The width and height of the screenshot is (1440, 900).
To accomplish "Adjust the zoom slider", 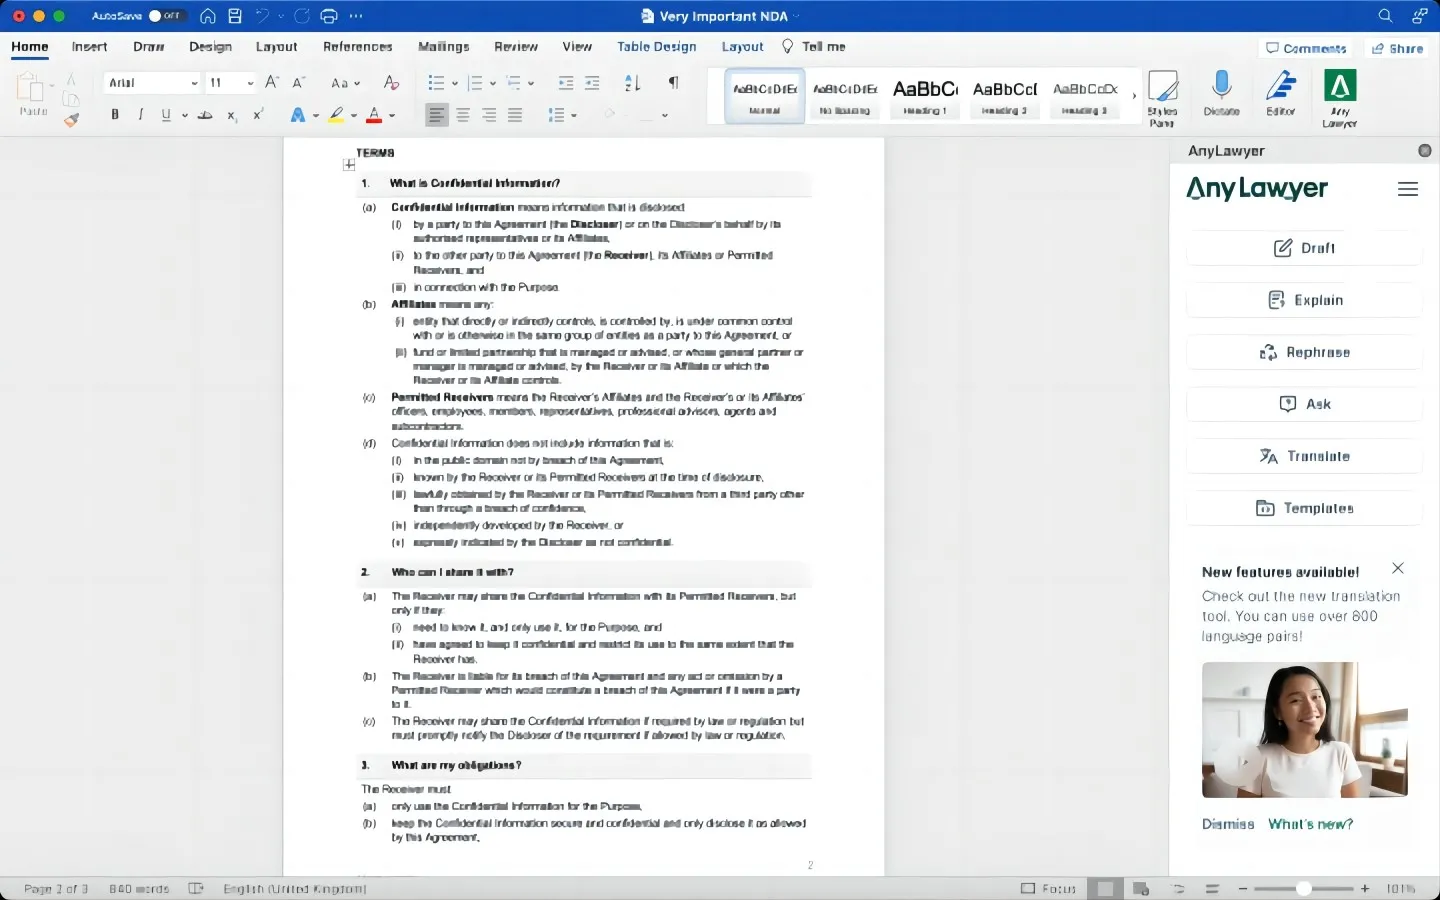I will pyautogui.click(x=1303, y=888).
